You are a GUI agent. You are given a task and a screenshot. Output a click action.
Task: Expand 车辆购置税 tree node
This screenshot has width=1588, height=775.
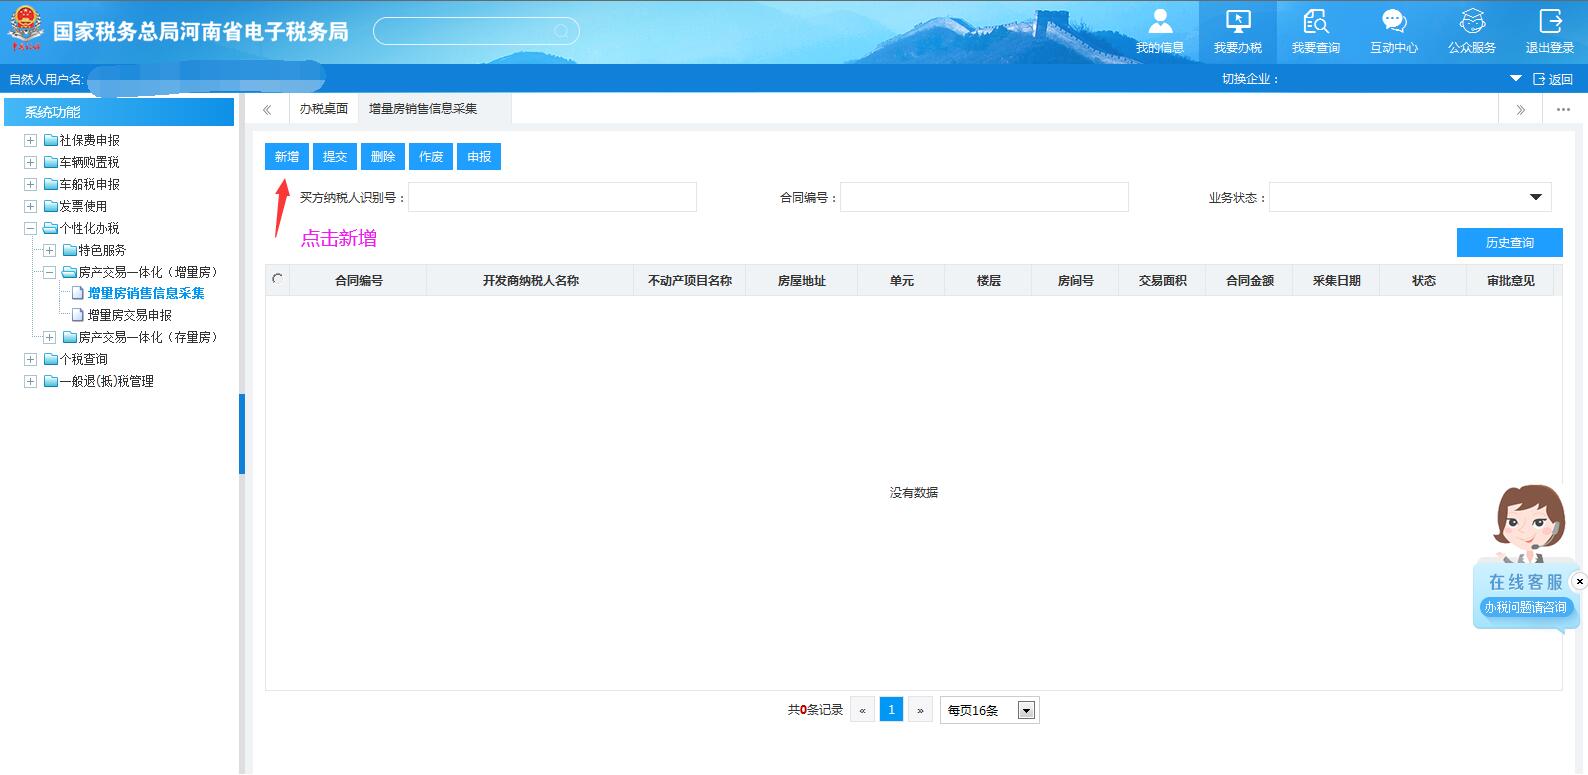click(30, 163)
